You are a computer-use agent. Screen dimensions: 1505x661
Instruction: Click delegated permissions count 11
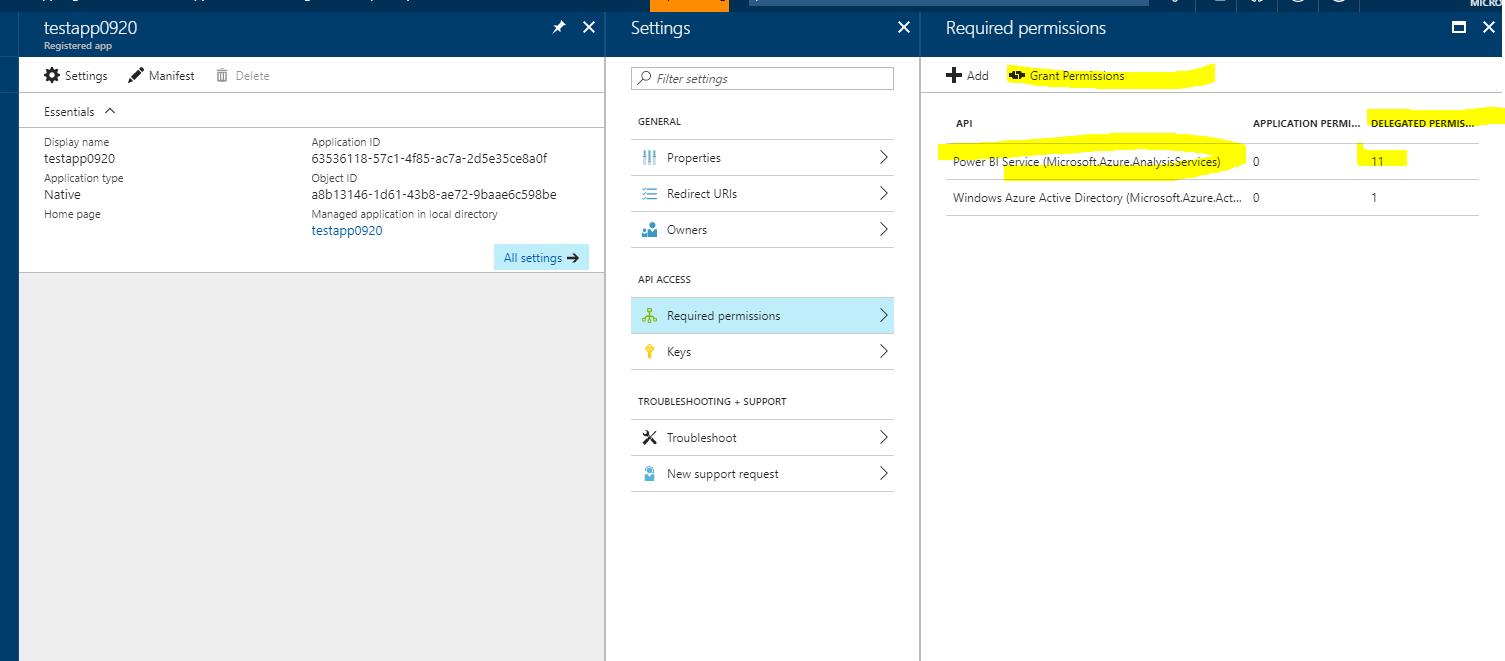click(1377, 161)
